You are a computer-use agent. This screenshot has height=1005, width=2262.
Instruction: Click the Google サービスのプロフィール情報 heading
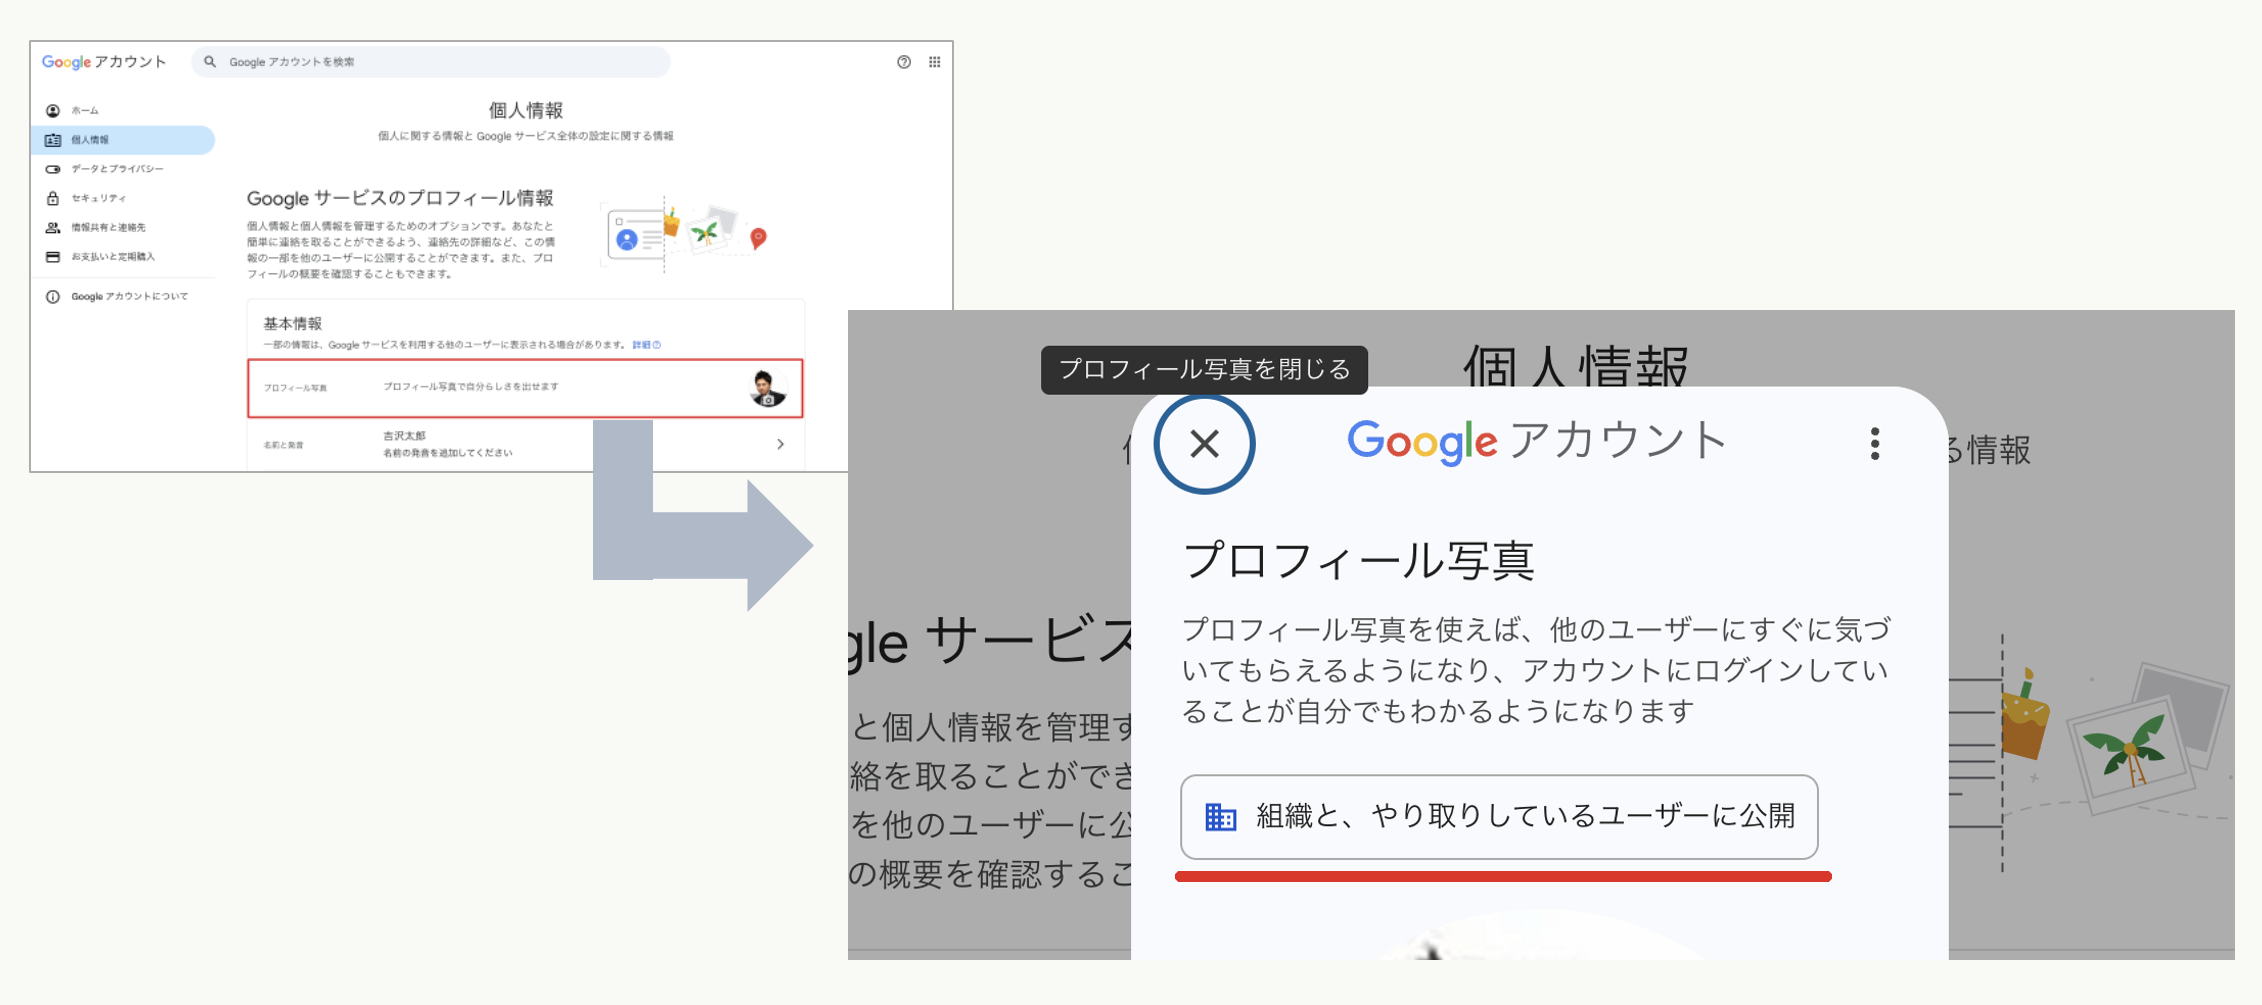click(x=400, y=198)
